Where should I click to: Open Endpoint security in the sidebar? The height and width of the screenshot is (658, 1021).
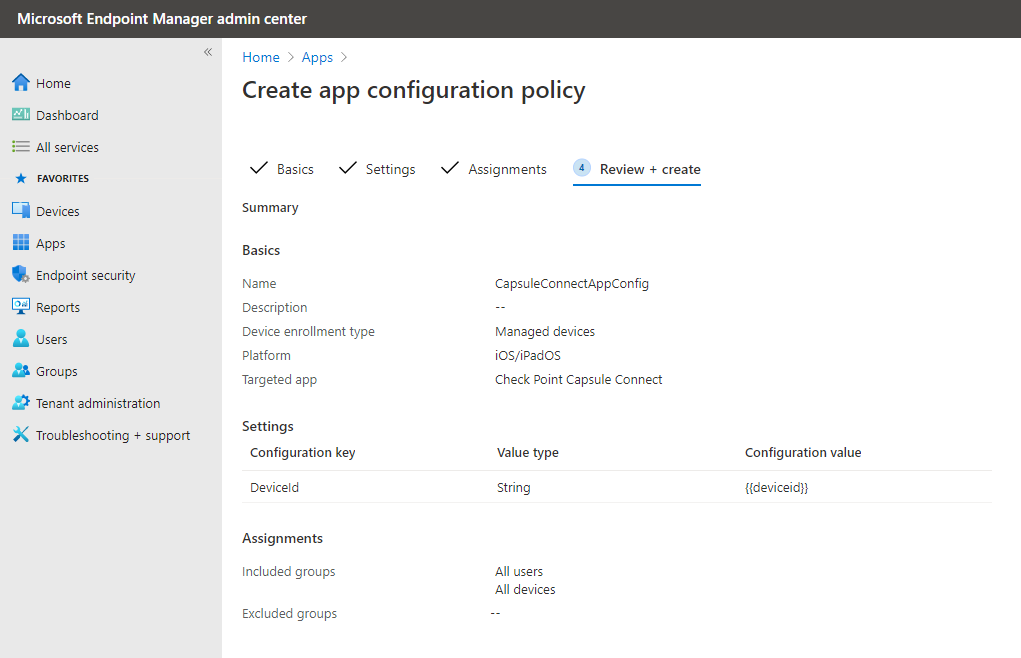pyautogui.click(x=85, y=275)
